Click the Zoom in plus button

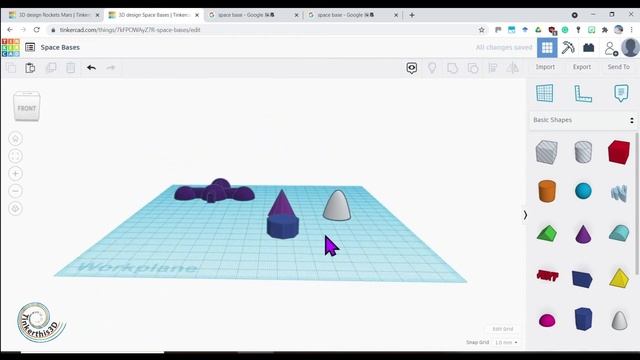coord(16,174)
